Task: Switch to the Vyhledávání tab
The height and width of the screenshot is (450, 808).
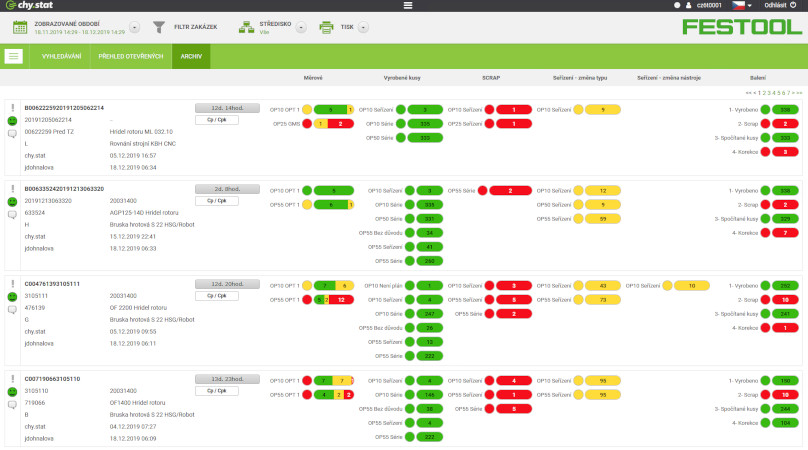Action: tap(61, 56)
